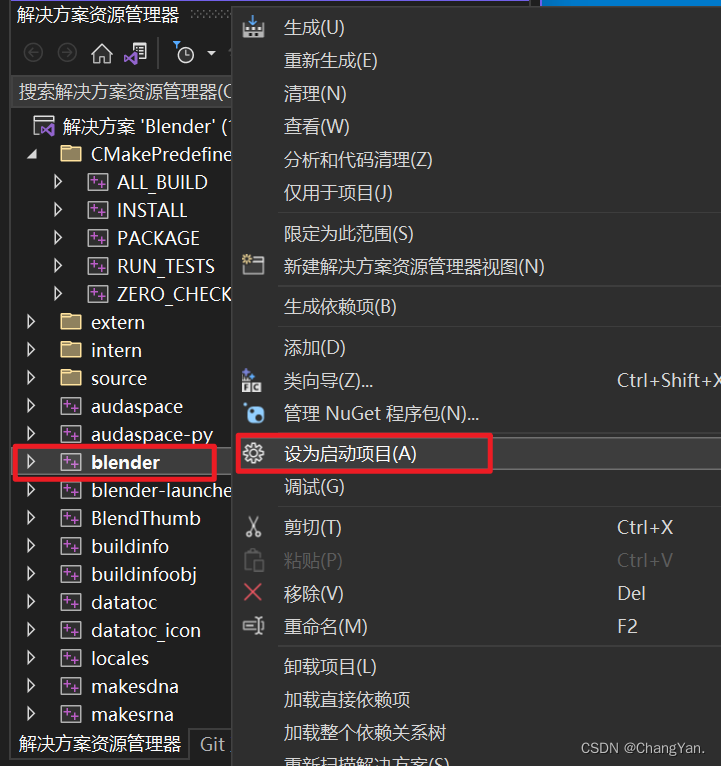Click the Class Wizard icon
The image size is (721, 766).
pyautogui.click(x=252, y=380)
